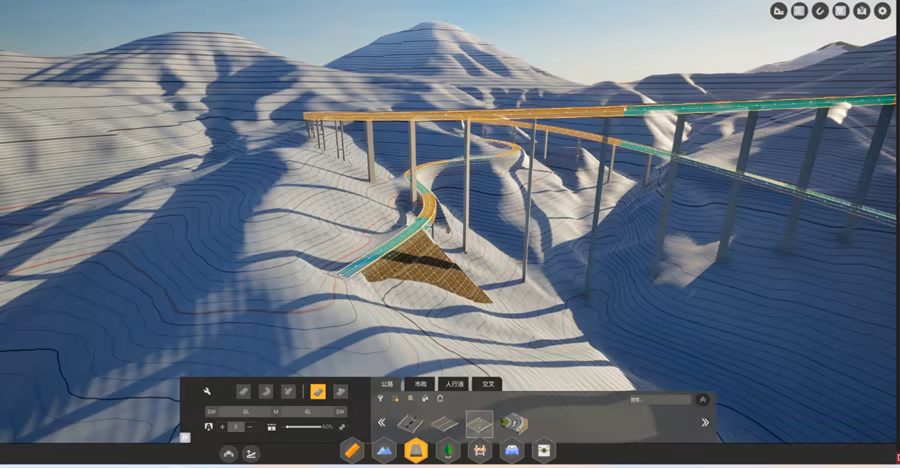Screen dimensions: 900x468
Task: Select the highlighted road surface hexagon
Action: [x=416, y=451]
